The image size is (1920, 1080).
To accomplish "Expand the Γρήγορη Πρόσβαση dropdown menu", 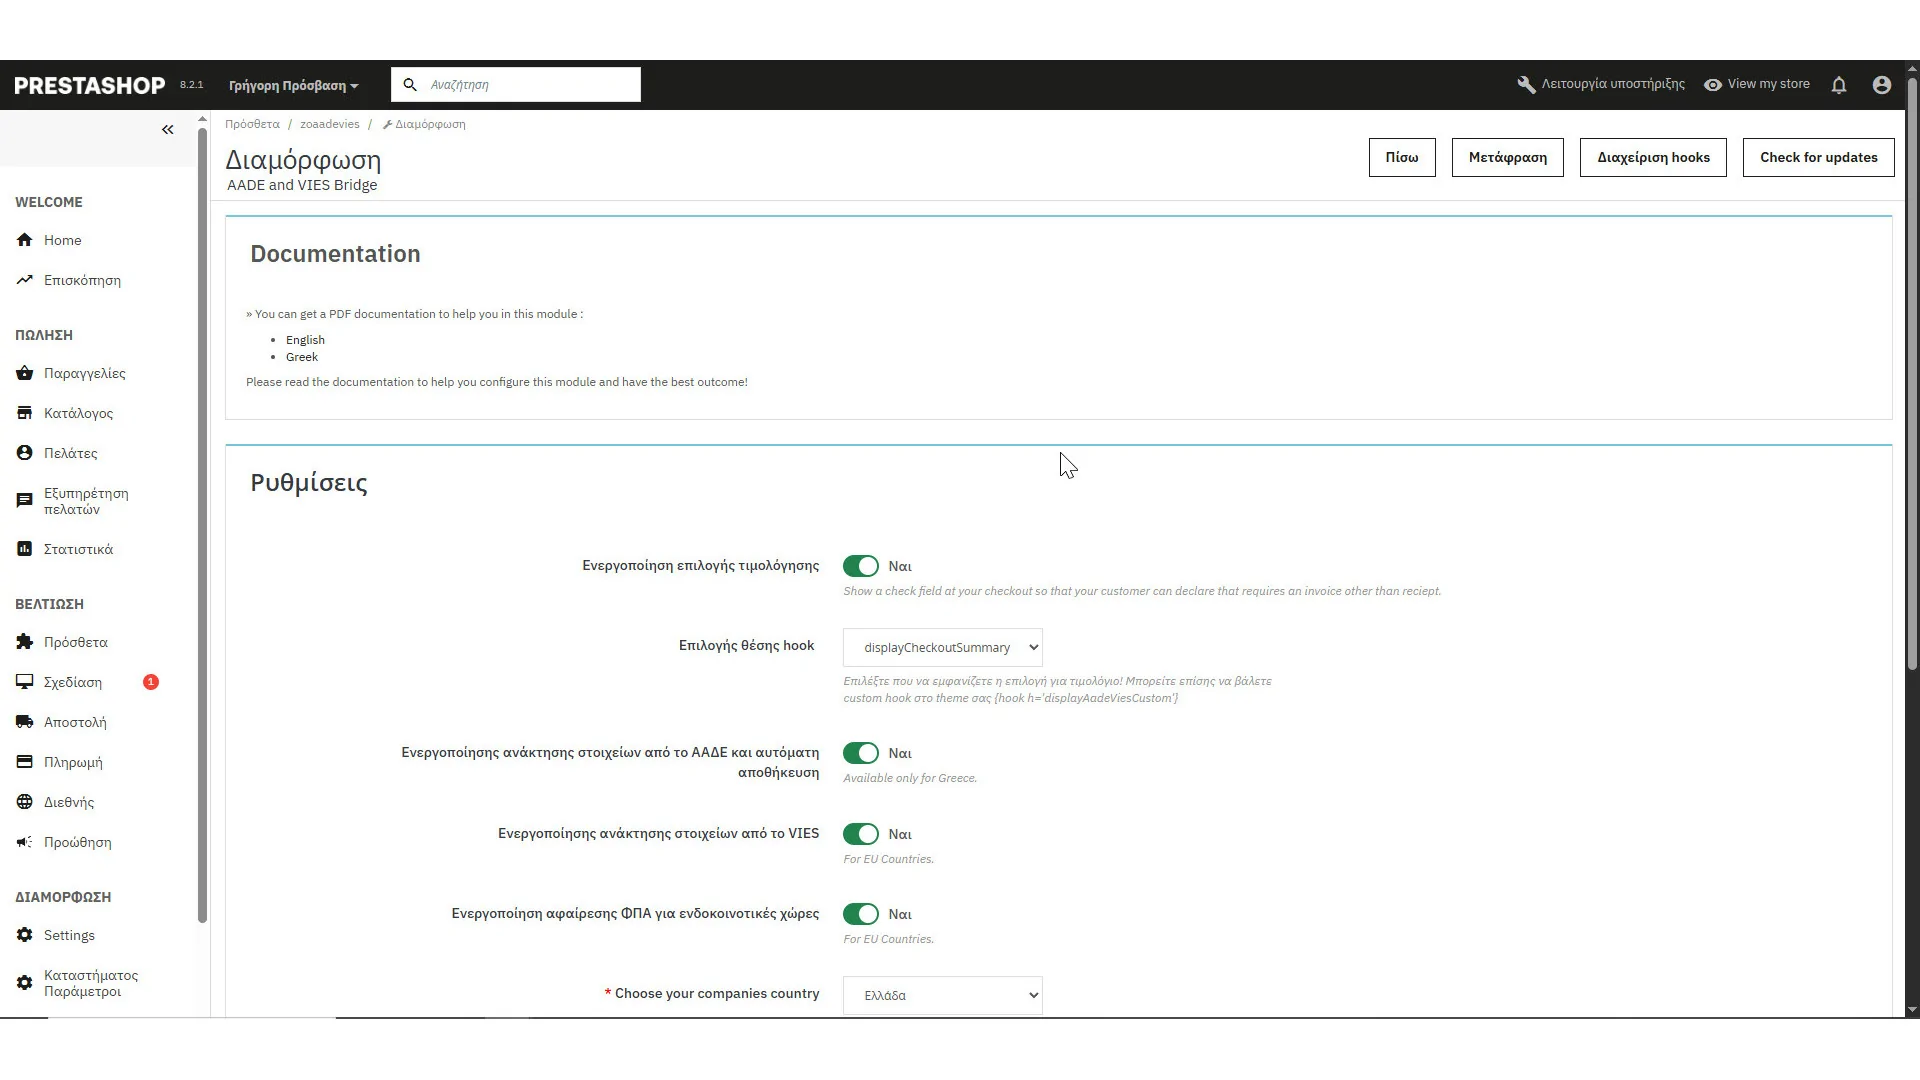I will pos(293,86).
